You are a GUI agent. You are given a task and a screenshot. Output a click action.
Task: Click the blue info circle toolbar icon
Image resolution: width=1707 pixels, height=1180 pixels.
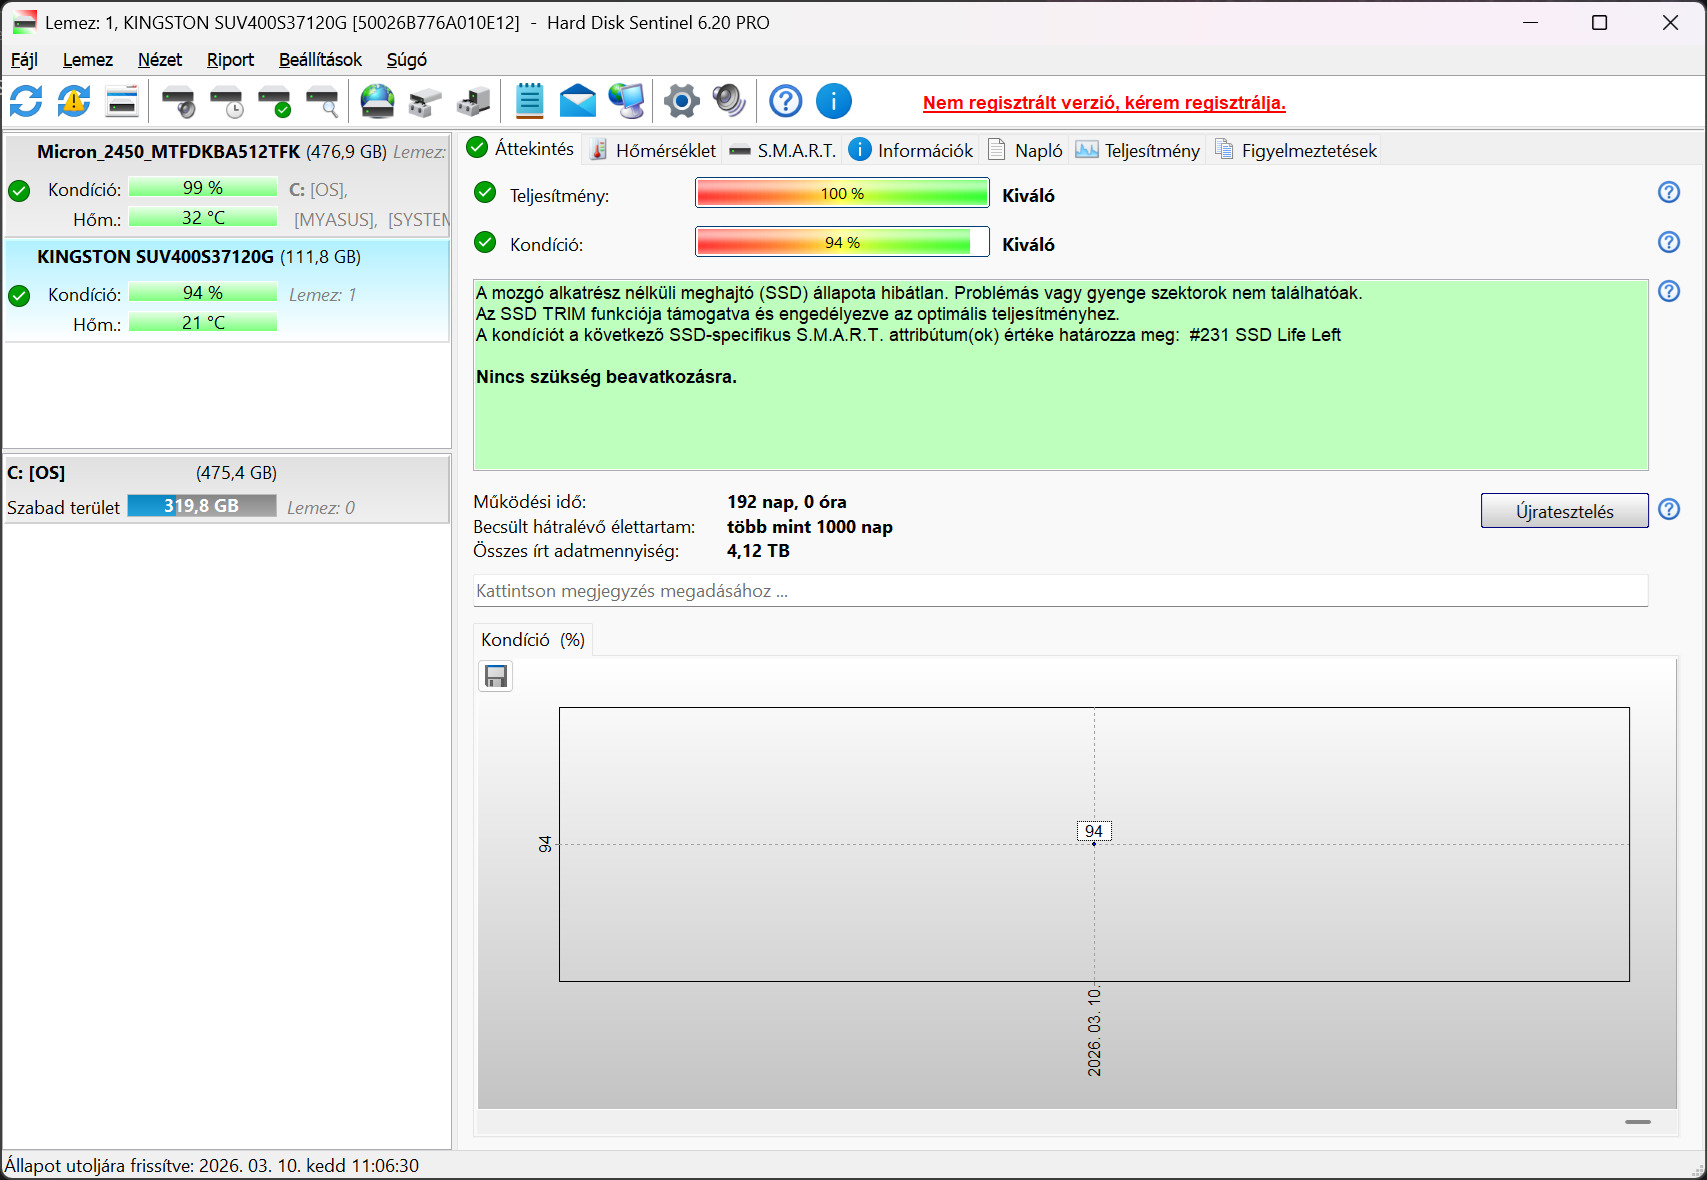(x=834, y=101)
